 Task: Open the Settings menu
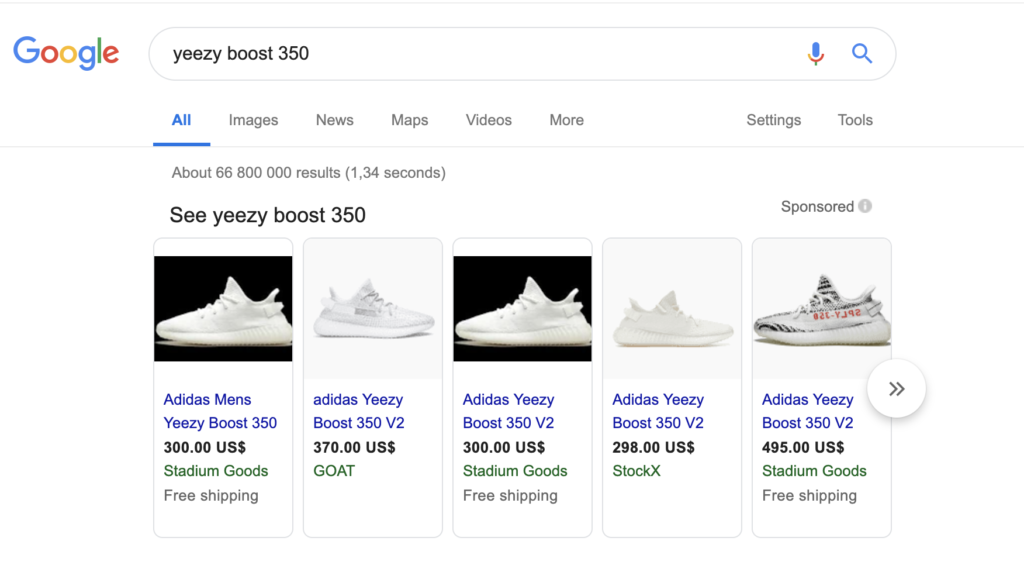tap(773, 120)
